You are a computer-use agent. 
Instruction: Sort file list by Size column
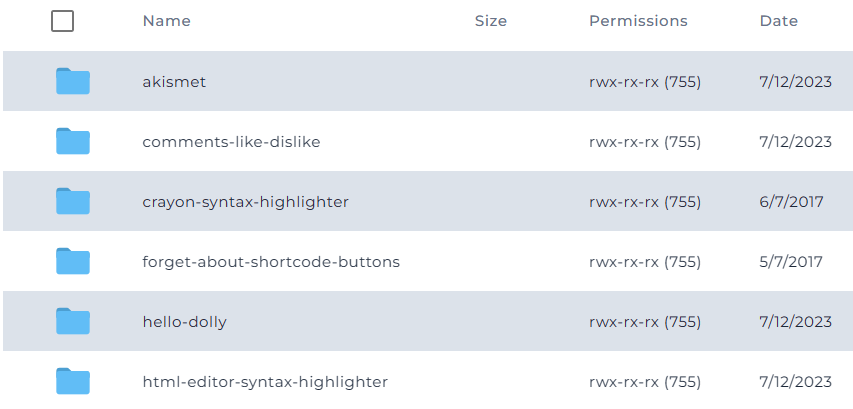[490, 21]
